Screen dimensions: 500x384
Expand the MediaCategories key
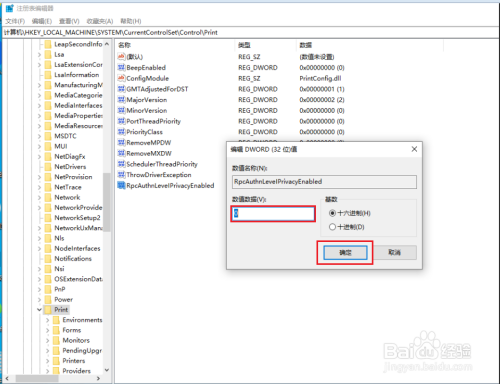[39, 95]
